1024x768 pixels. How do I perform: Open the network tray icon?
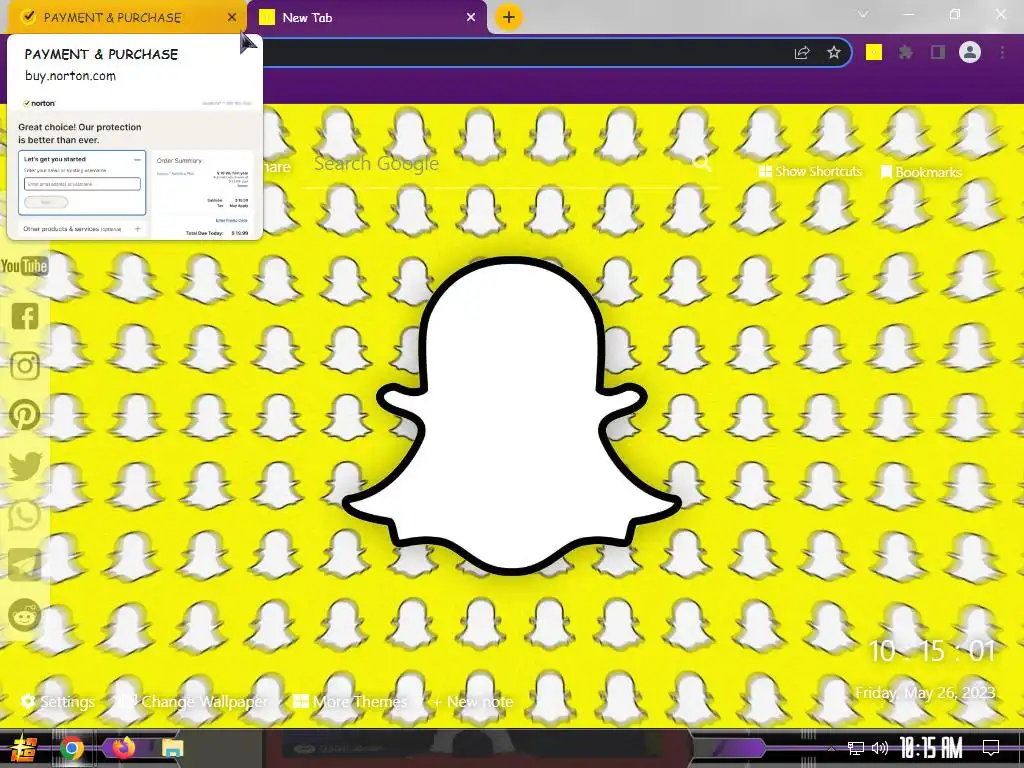856,748
